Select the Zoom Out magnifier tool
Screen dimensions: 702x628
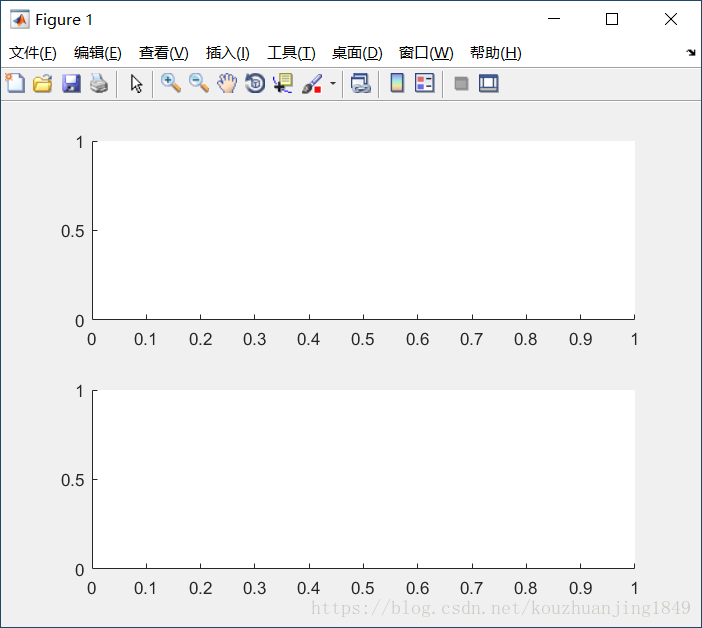click(199, 84)
